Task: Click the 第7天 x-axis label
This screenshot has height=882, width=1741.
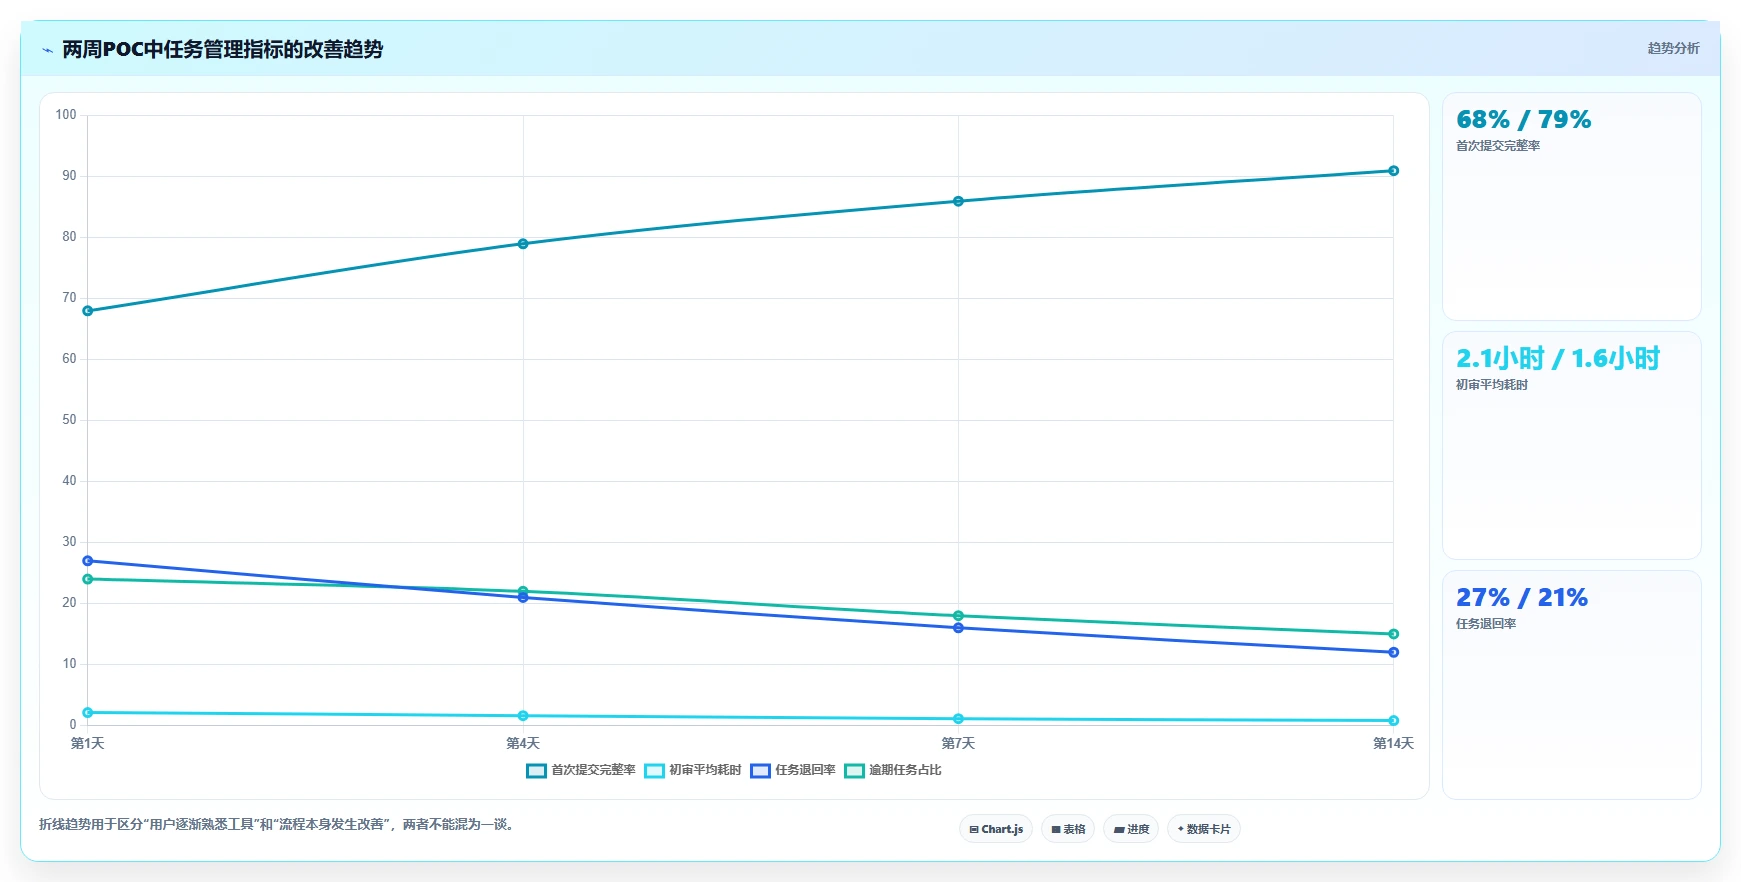Action: click(958, 743)
